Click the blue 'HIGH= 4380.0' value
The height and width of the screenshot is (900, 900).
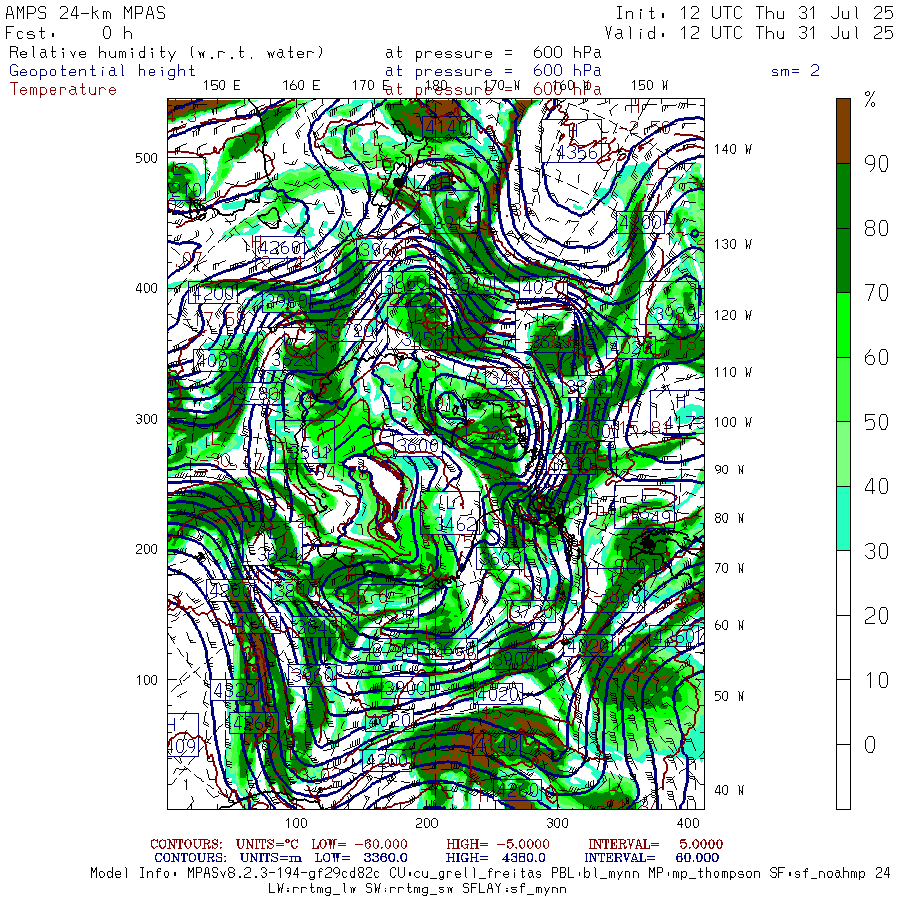(495, 858)
